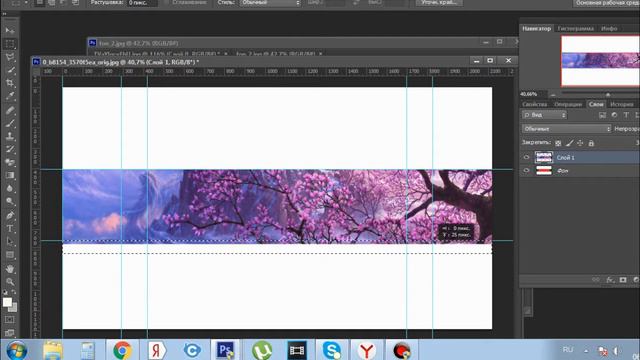Click the Растушевка feather input field

(x=142, y=3)
